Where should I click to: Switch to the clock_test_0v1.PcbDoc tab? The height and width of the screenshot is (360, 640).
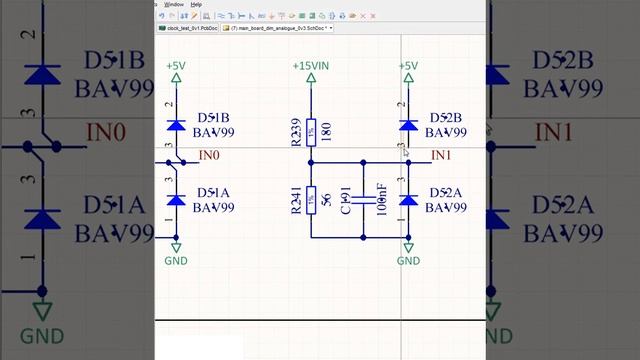(x=188, y=28)
